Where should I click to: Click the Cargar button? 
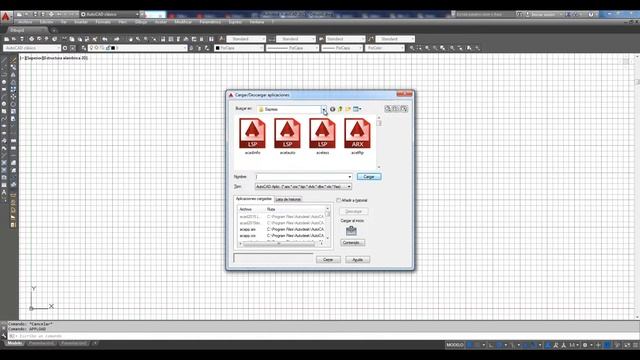pyautogui.click(x=369, y=177)
